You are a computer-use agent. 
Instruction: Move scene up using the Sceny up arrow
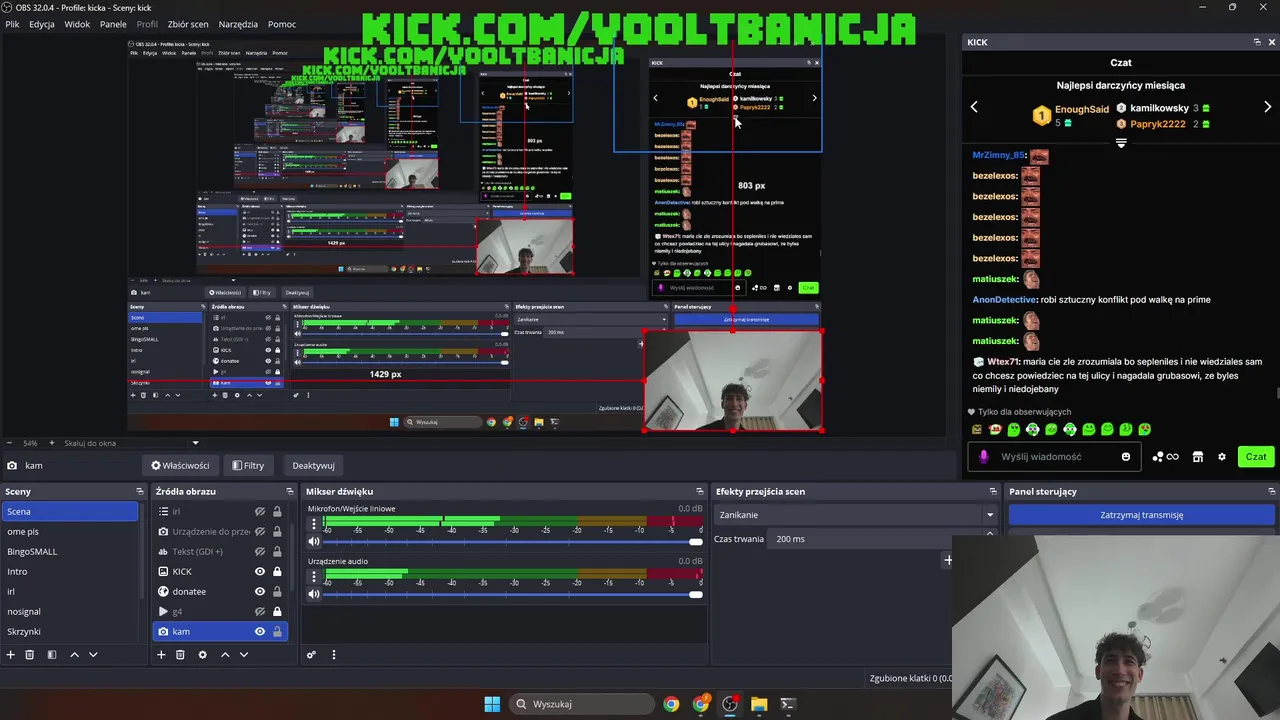pyautogui.click(x=74, y=655)
